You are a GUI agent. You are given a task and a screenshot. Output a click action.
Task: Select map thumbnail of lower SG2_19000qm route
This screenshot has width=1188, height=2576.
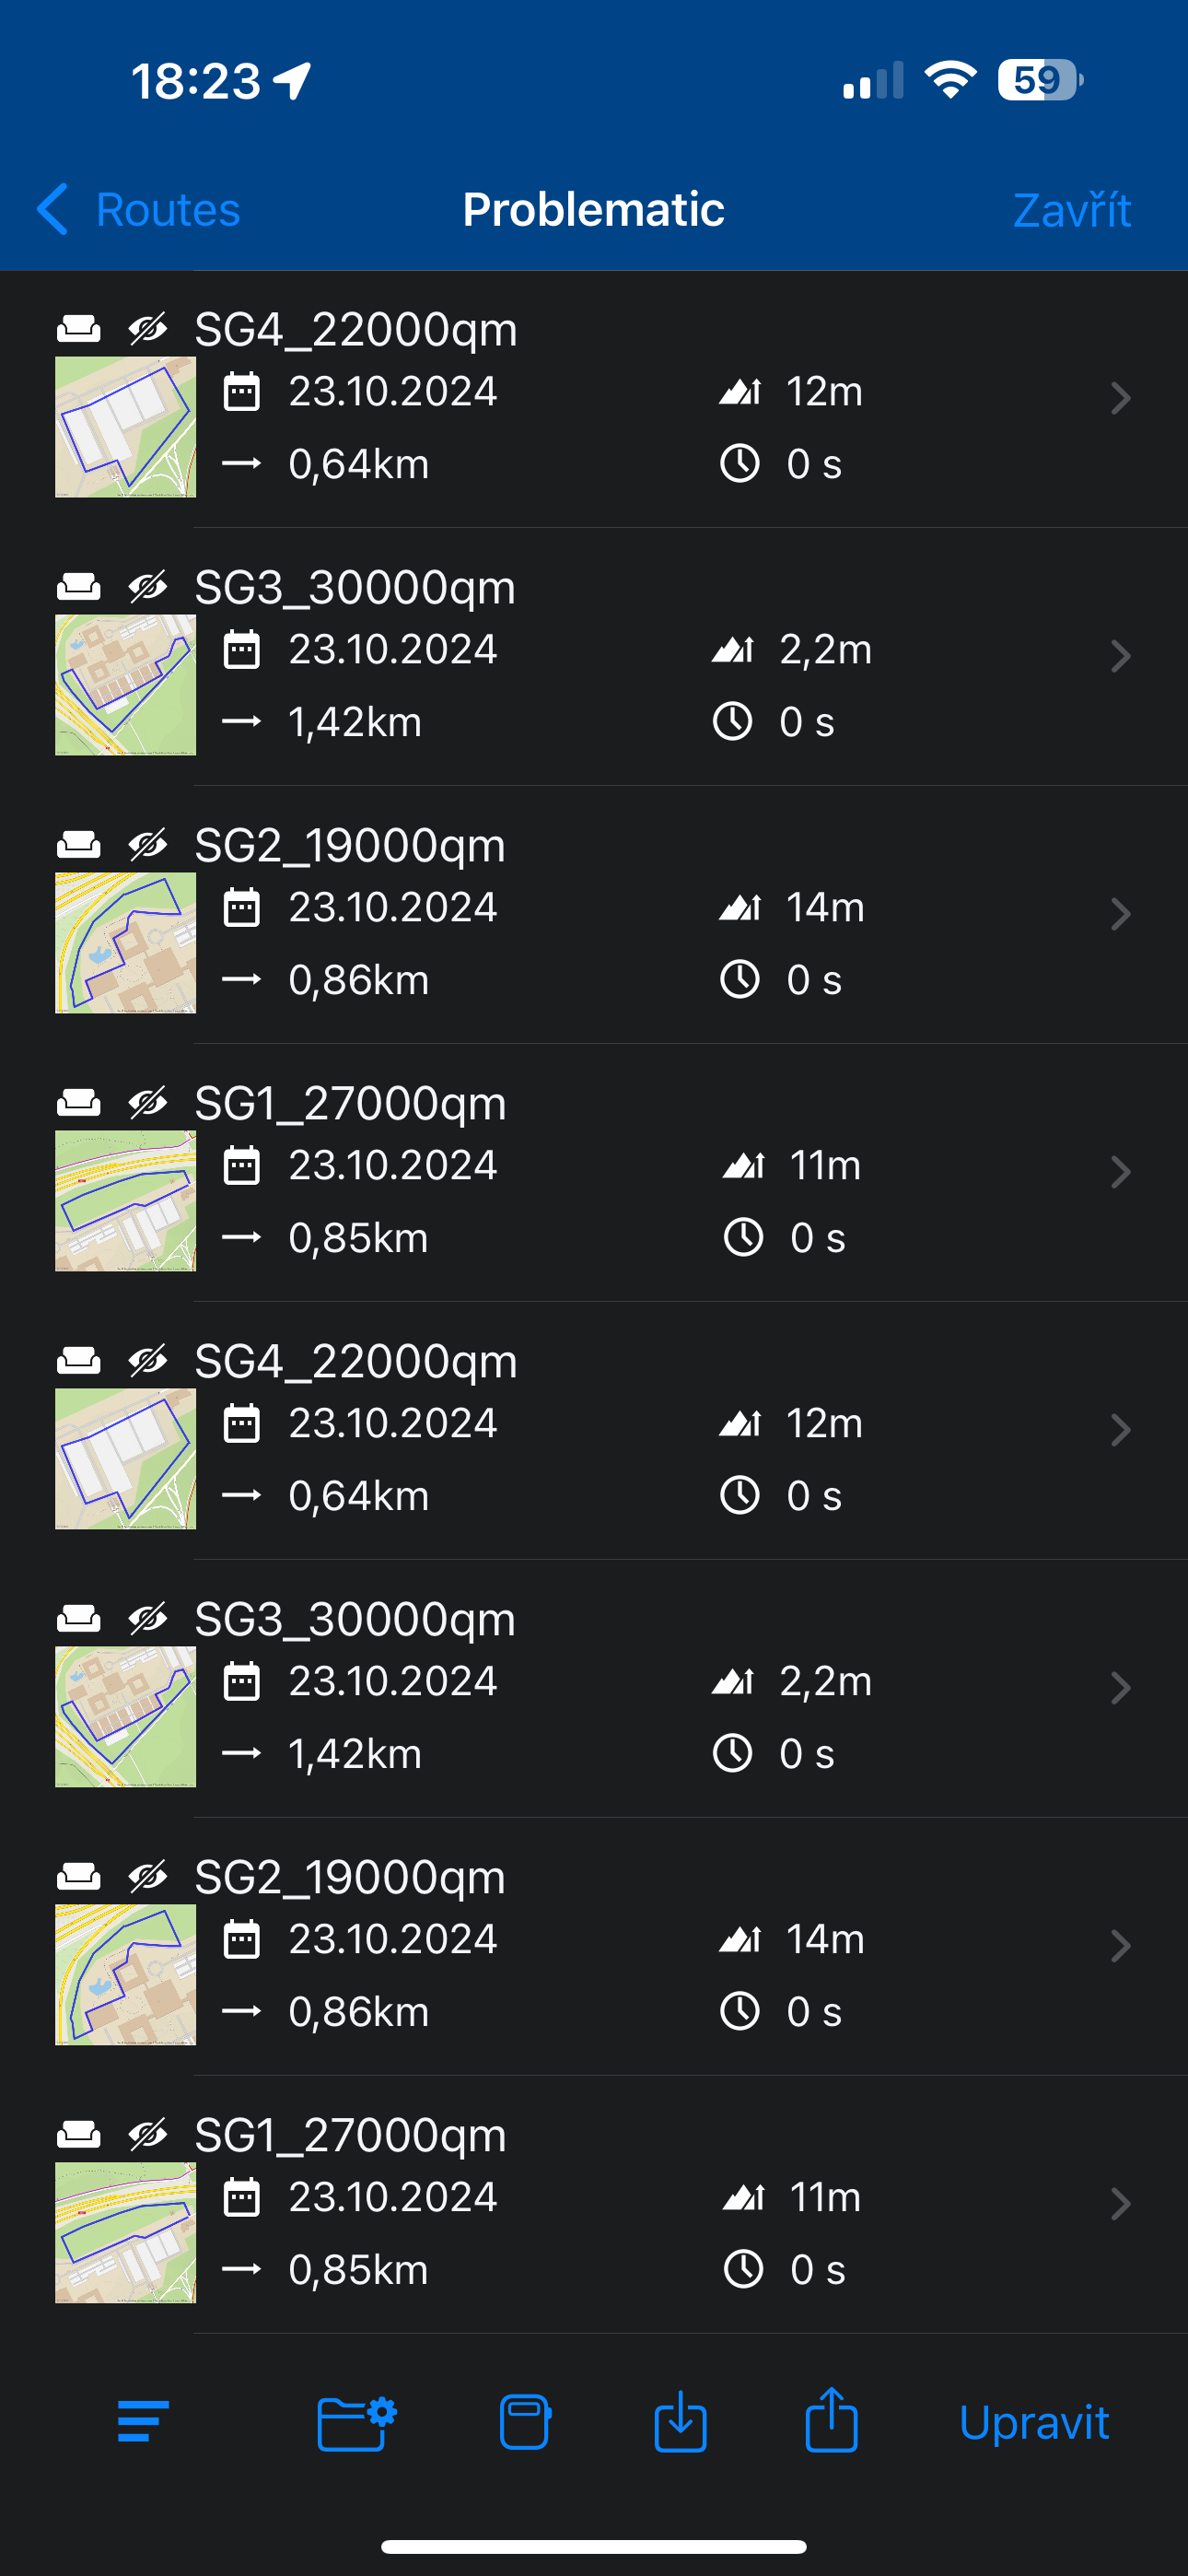(x=125, y=1974)
